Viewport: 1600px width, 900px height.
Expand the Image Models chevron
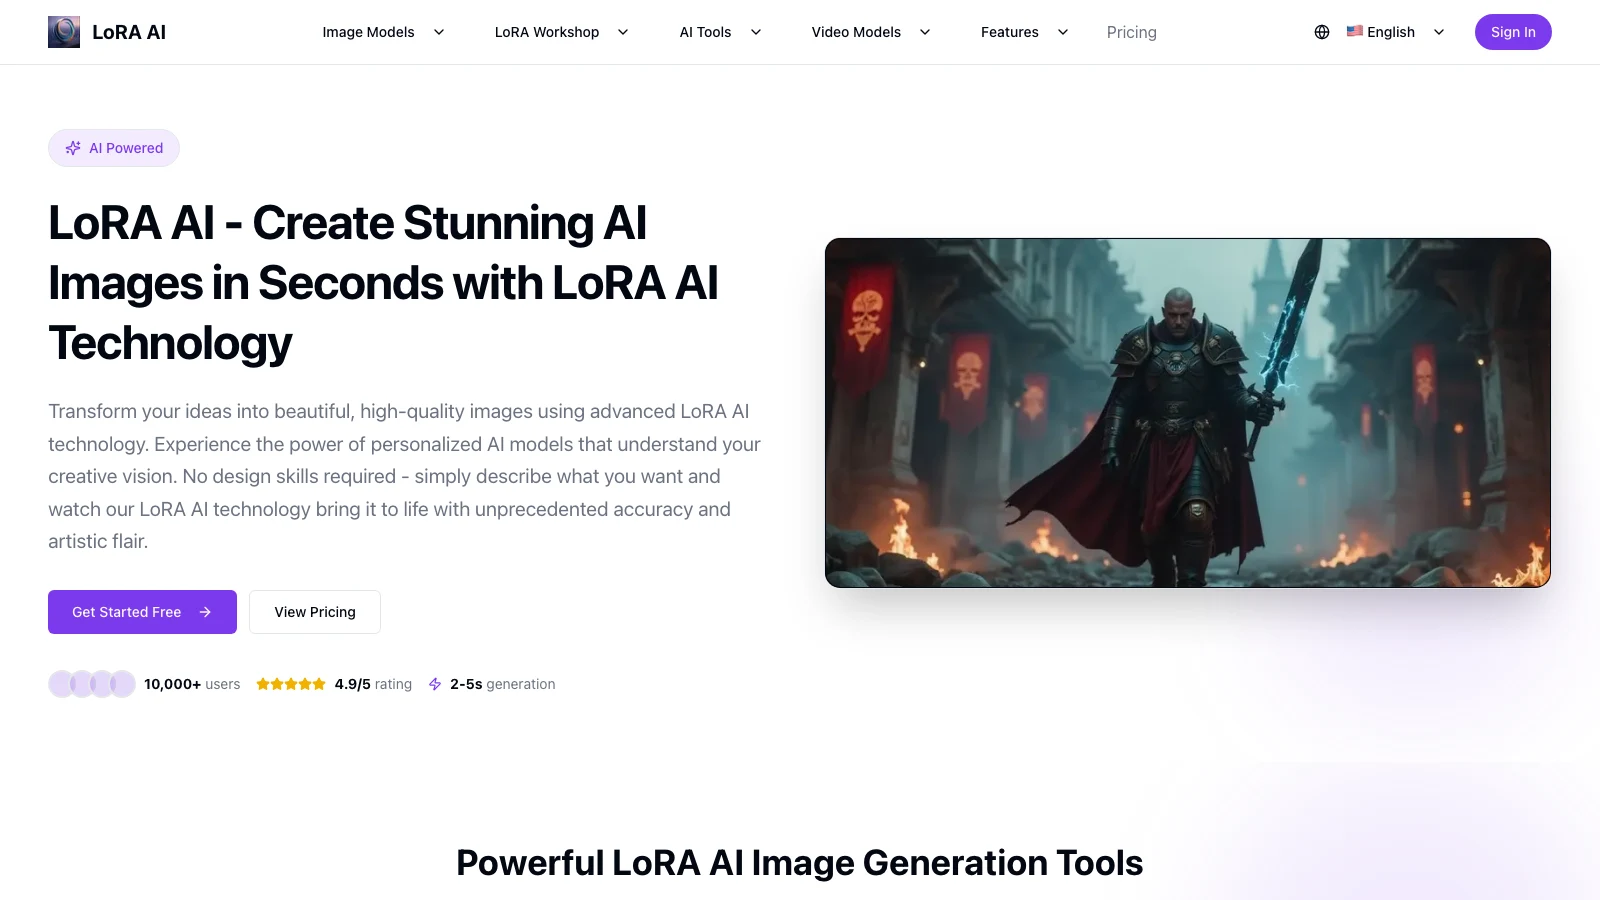(439, 32)
